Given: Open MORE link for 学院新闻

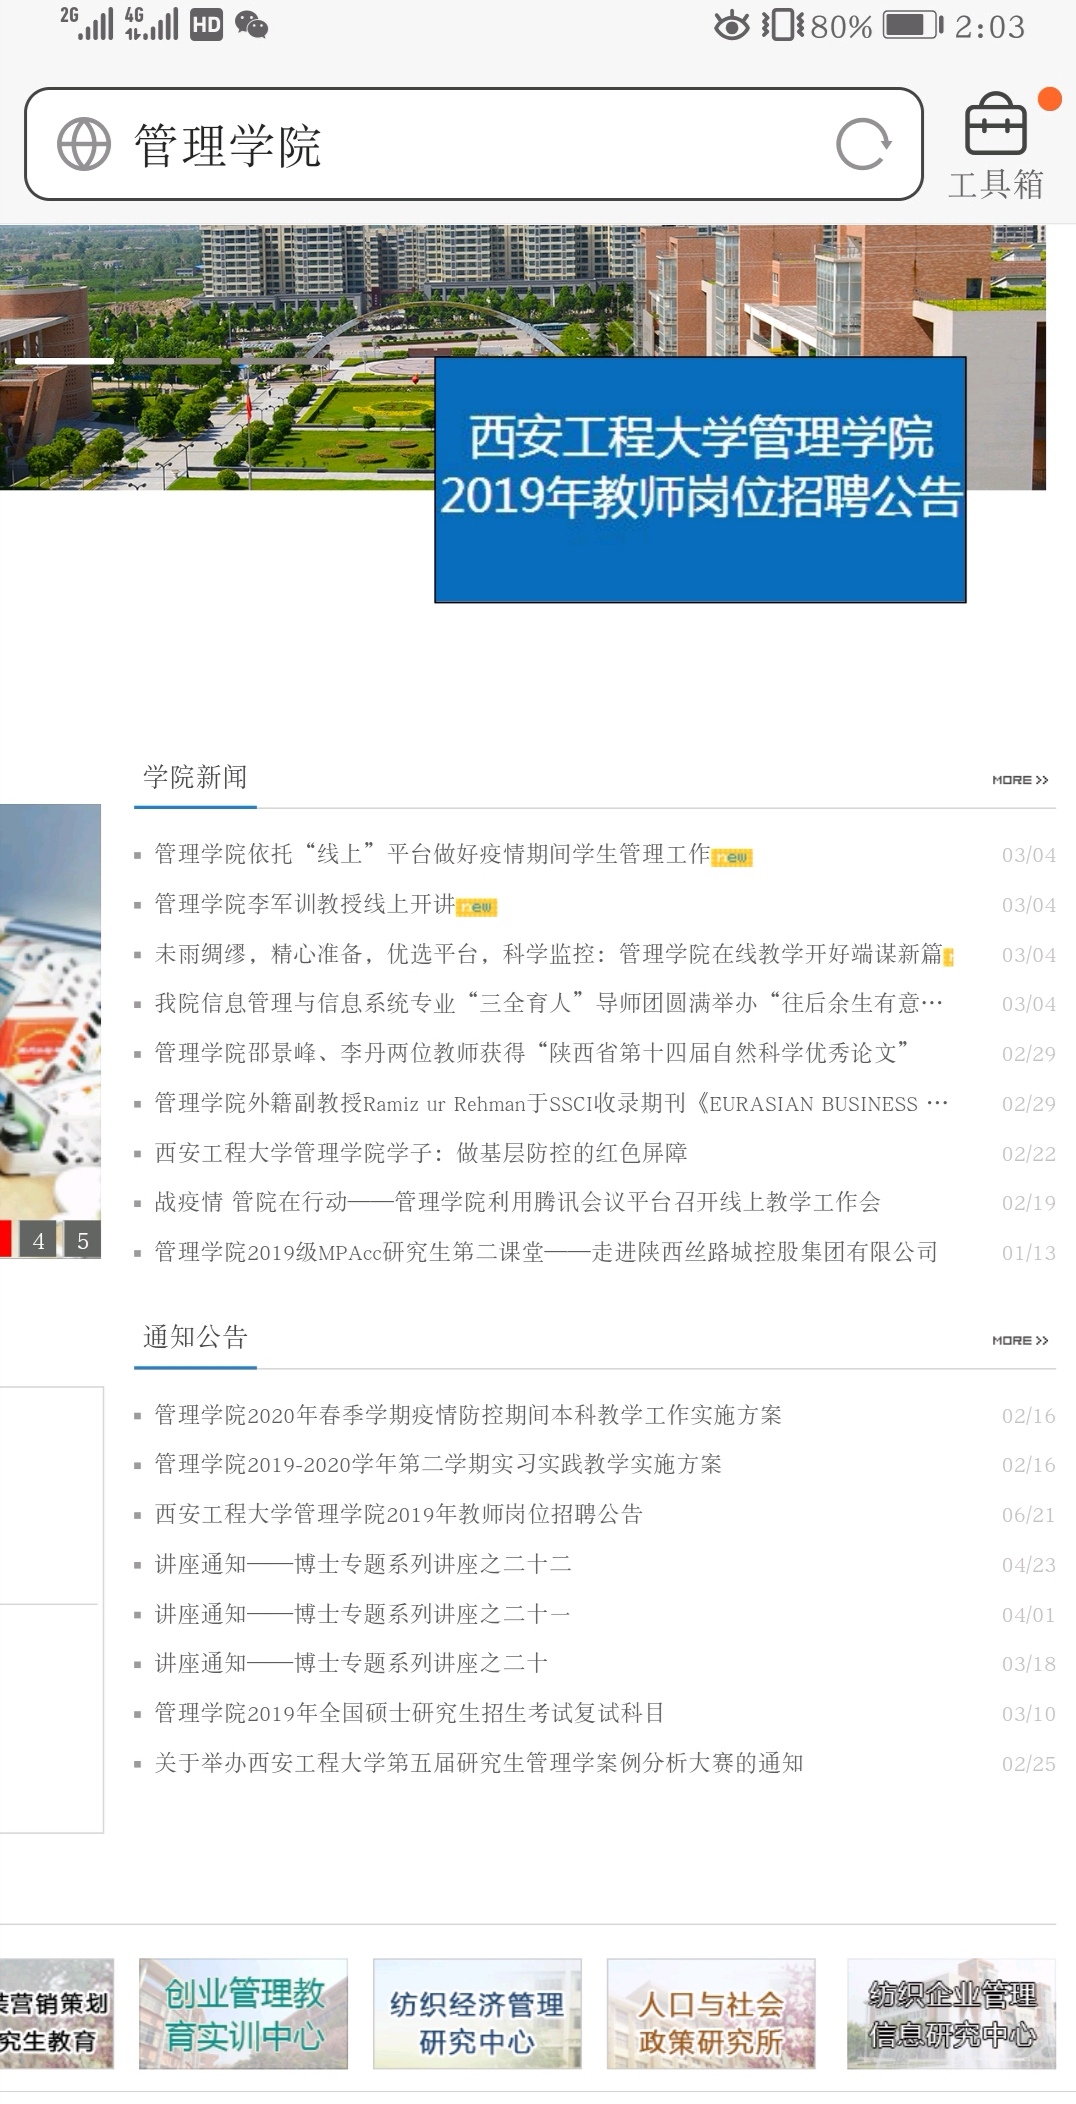Looking at the screenshot, I should click(x=1020, y=780).
